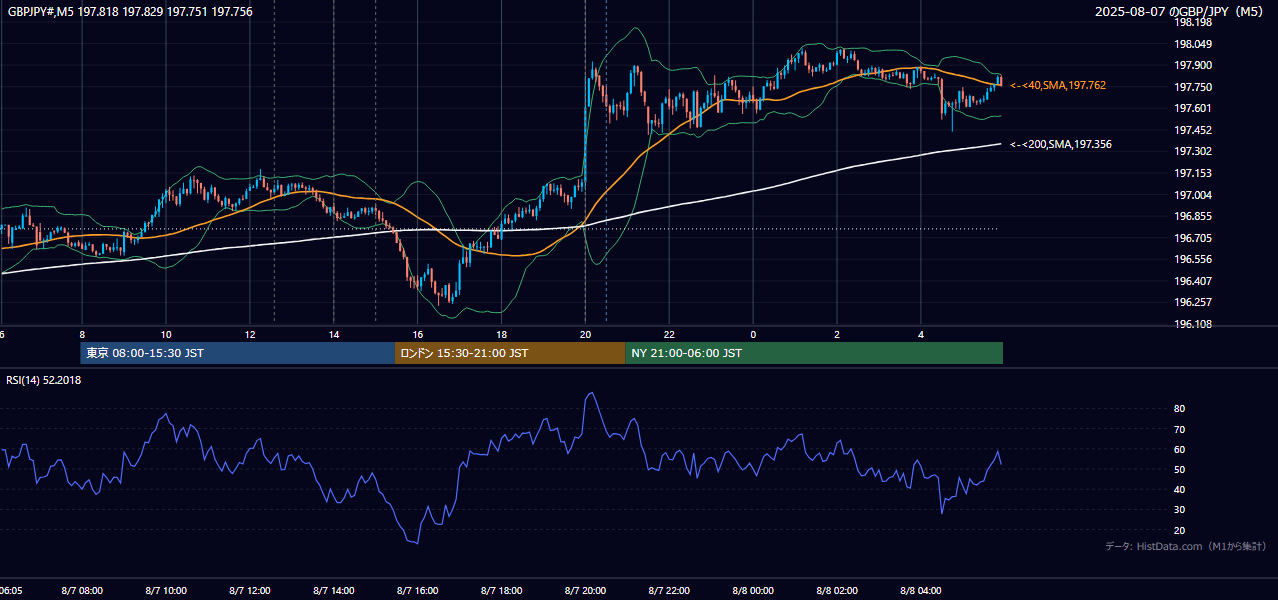Click price axis label 197.601
Viewport: 1278px width, 600px height.
[x=1193, y=109]
